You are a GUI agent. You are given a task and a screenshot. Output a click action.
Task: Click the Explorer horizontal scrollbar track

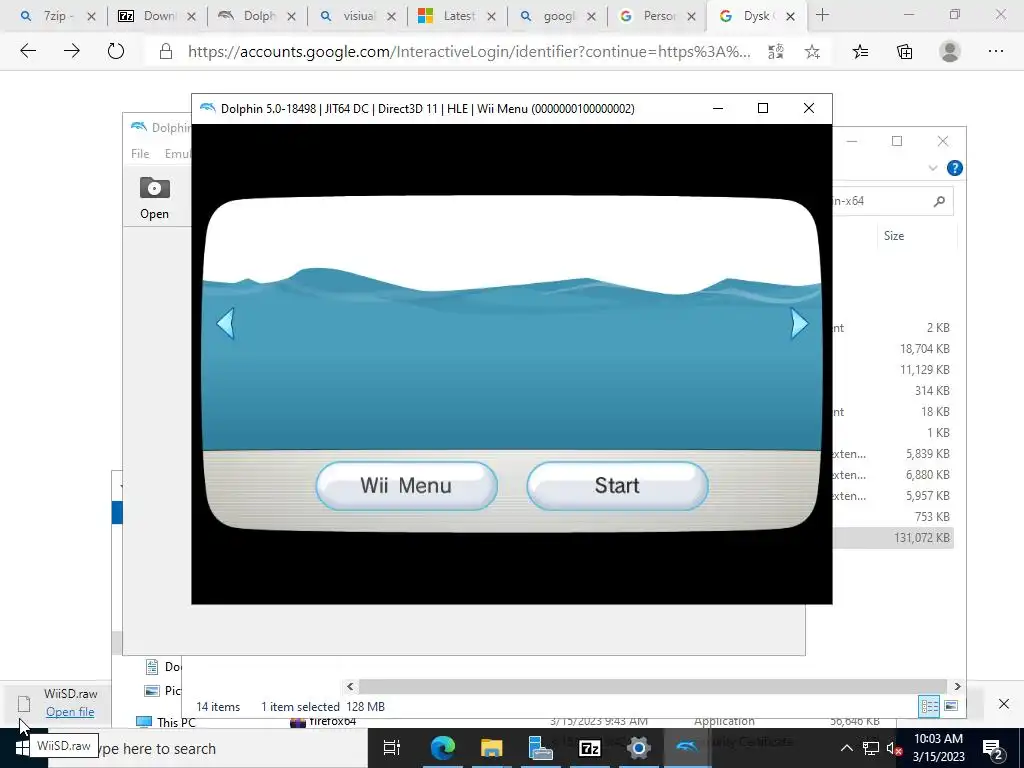[652, 686]
